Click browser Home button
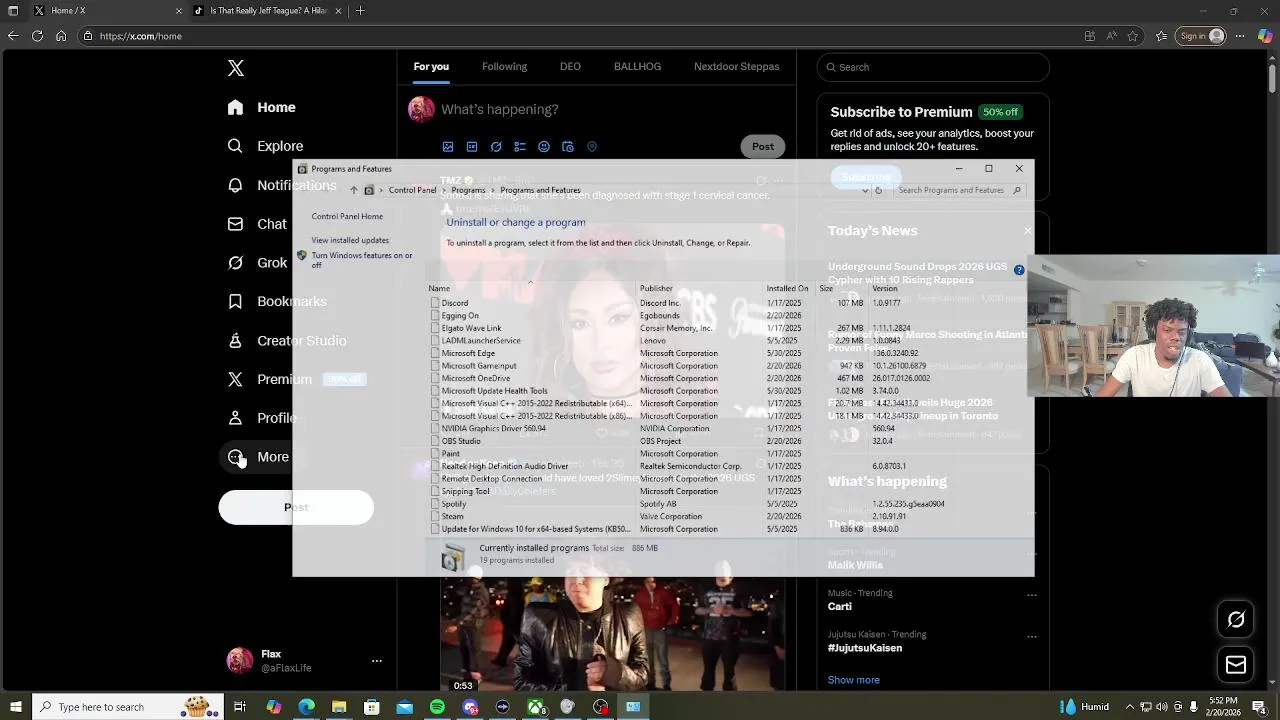The image size is (1280, 720). (61, 36)
